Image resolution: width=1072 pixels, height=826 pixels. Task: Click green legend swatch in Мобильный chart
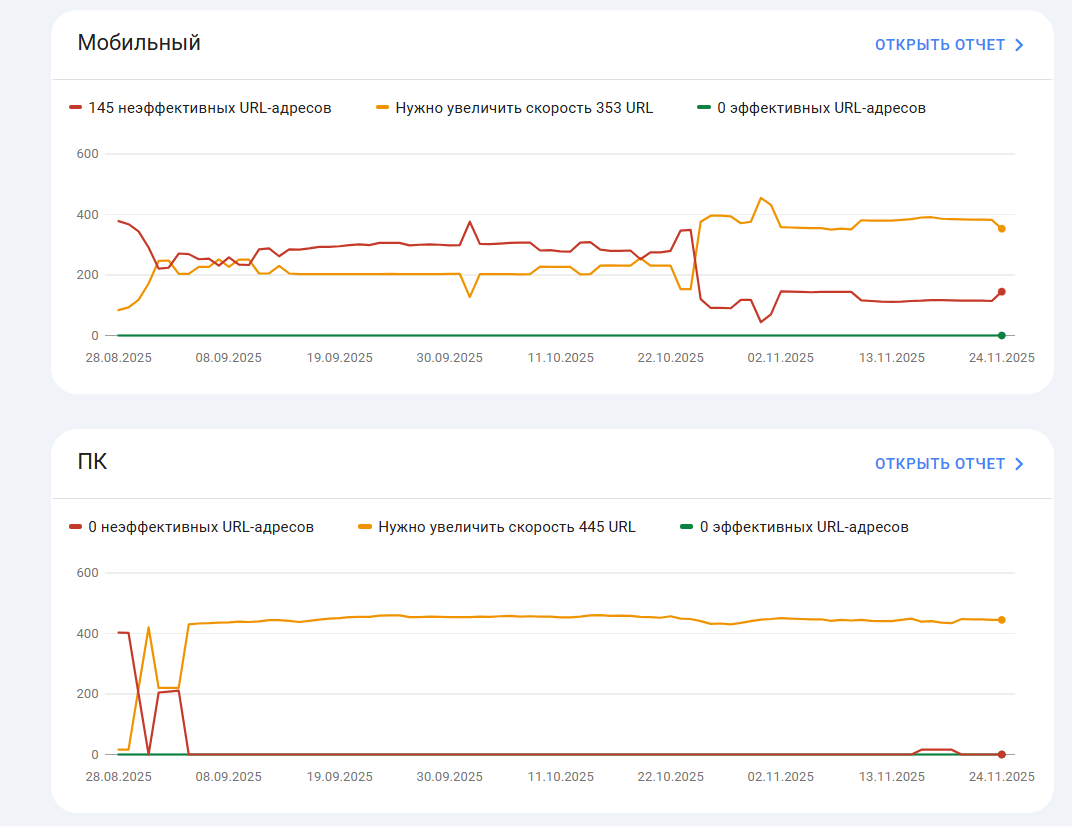pos(705,108)
